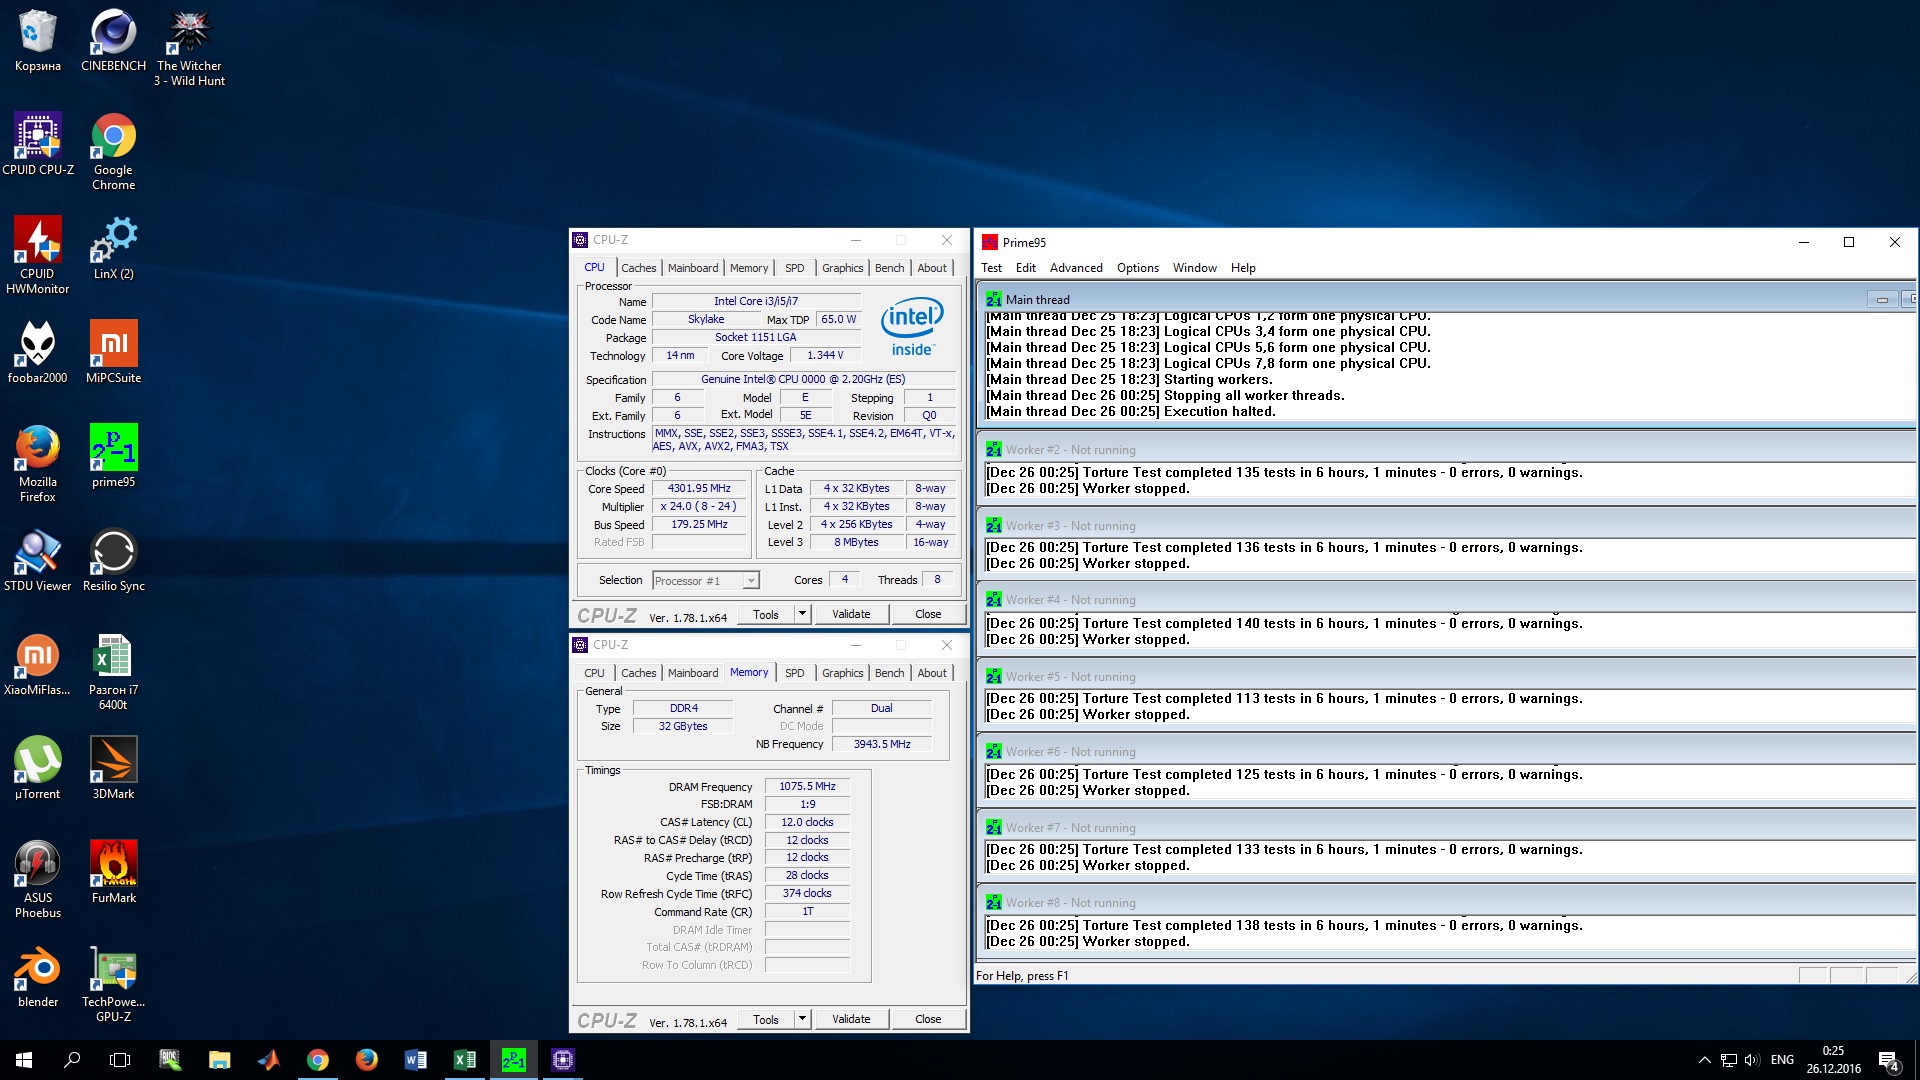Click the Intel inside logo in CPU-Z
This screenshot has width=1920, height=1080.
tap(911, 326)
